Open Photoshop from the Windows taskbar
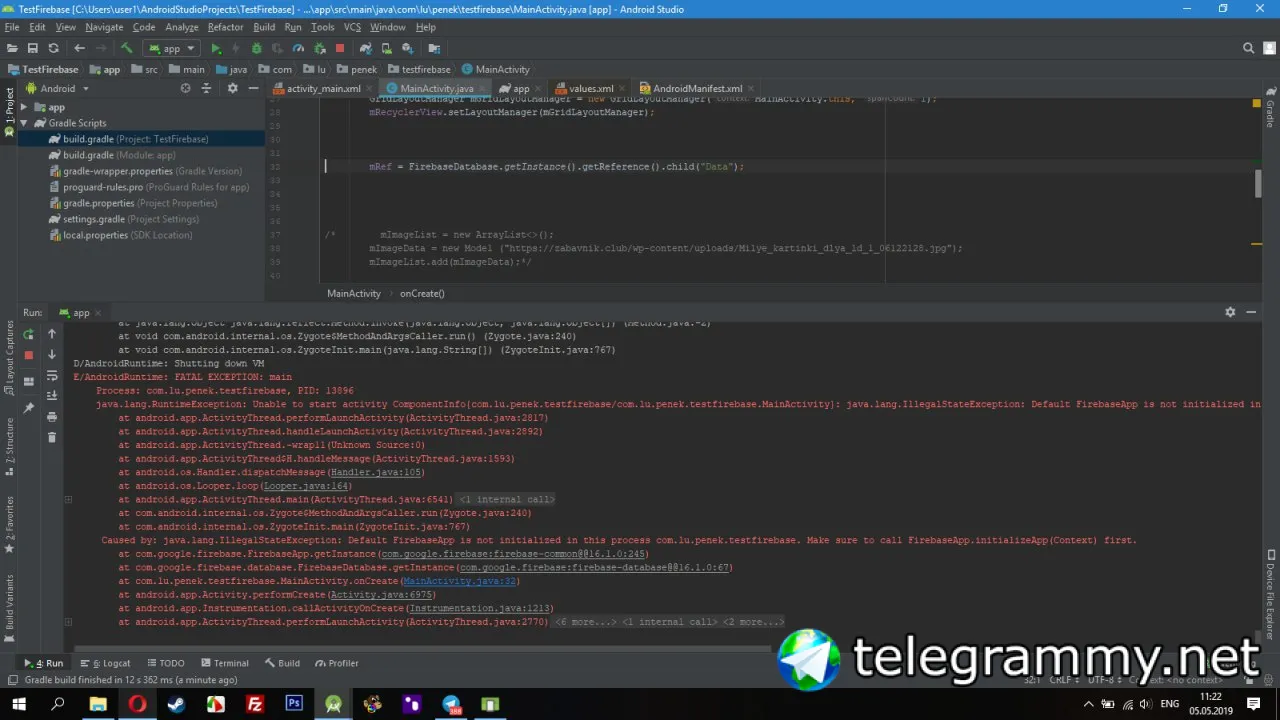1280x720 pixels. (294, 703)
